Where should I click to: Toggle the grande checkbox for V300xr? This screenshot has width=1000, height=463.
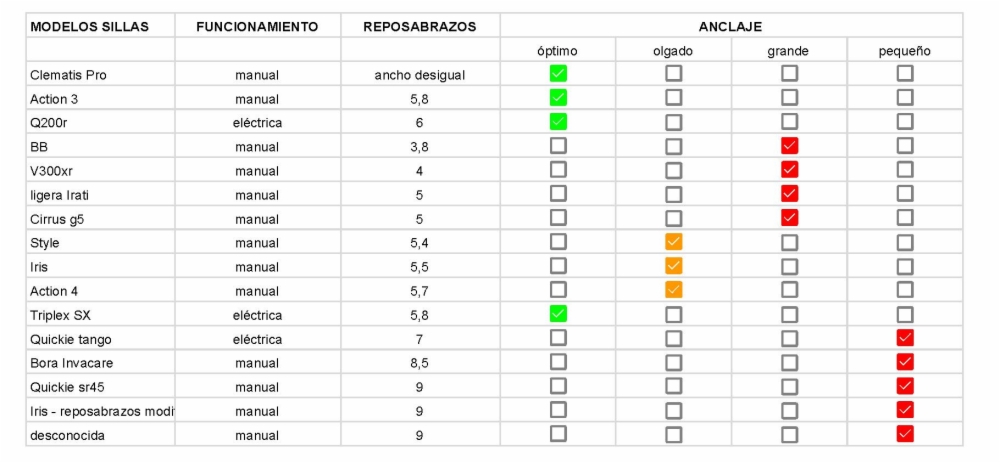(790, 169)
